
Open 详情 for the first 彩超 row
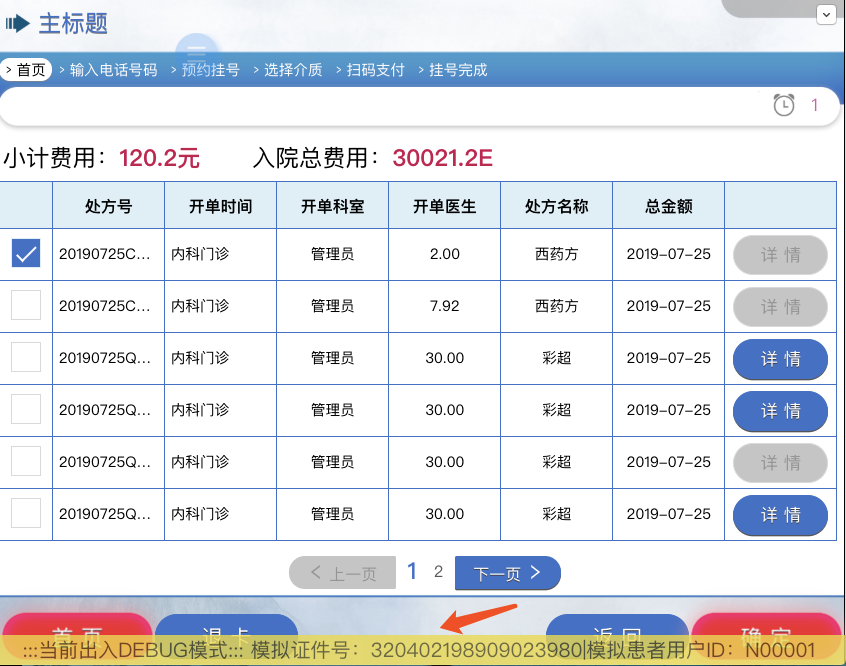click(780, 359)
